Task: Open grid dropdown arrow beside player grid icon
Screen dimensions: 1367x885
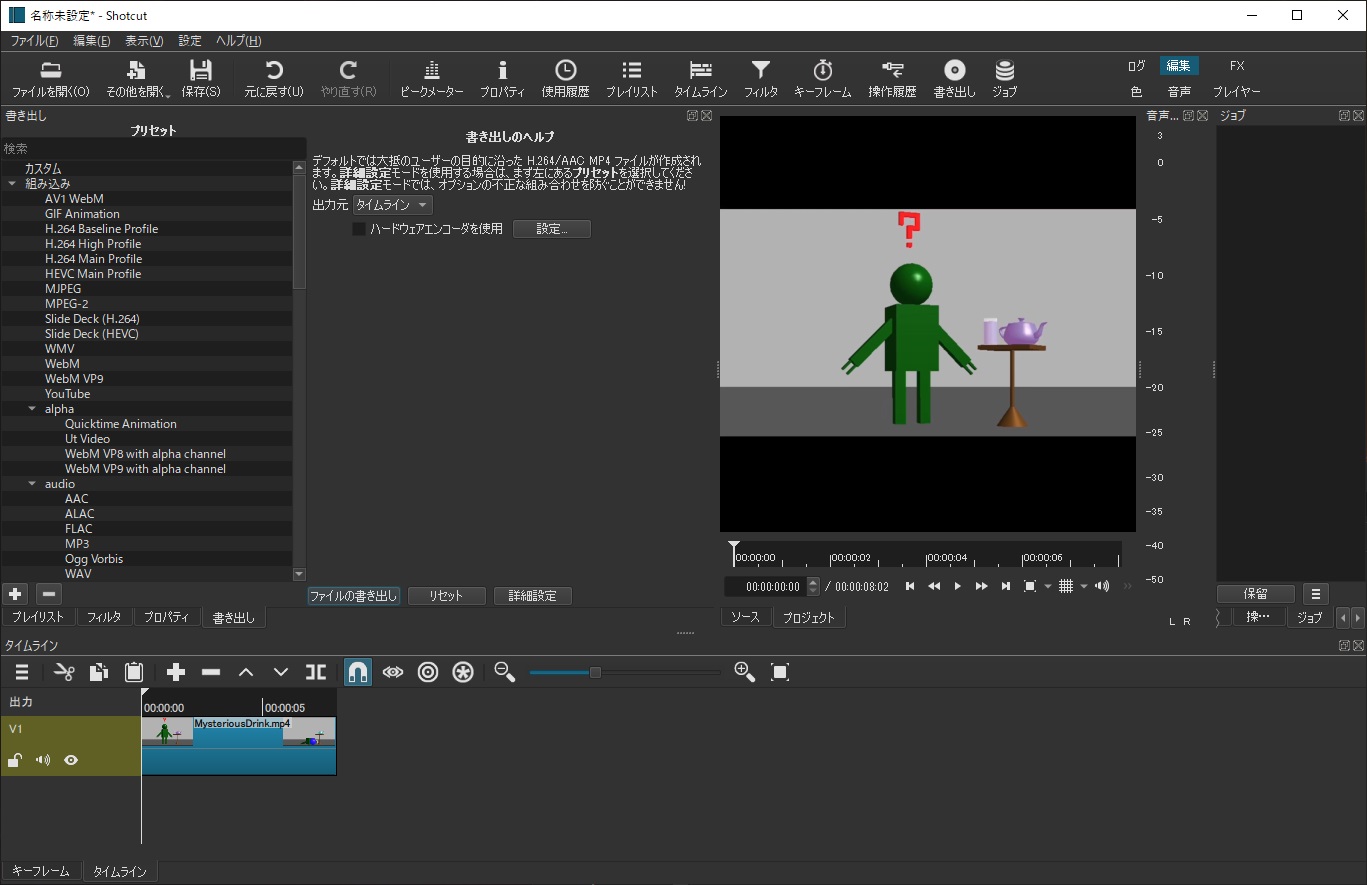Action: click(1084, 587)
